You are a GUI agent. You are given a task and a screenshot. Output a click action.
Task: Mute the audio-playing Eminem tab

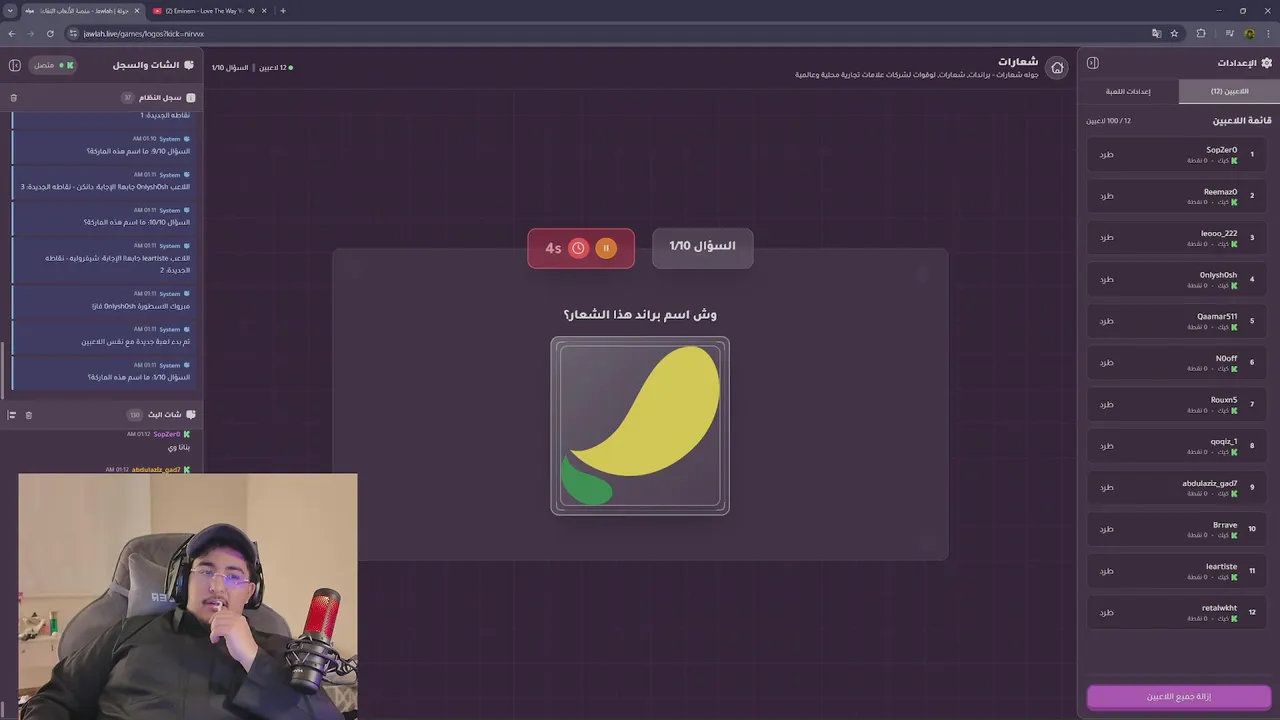[251, 11]
